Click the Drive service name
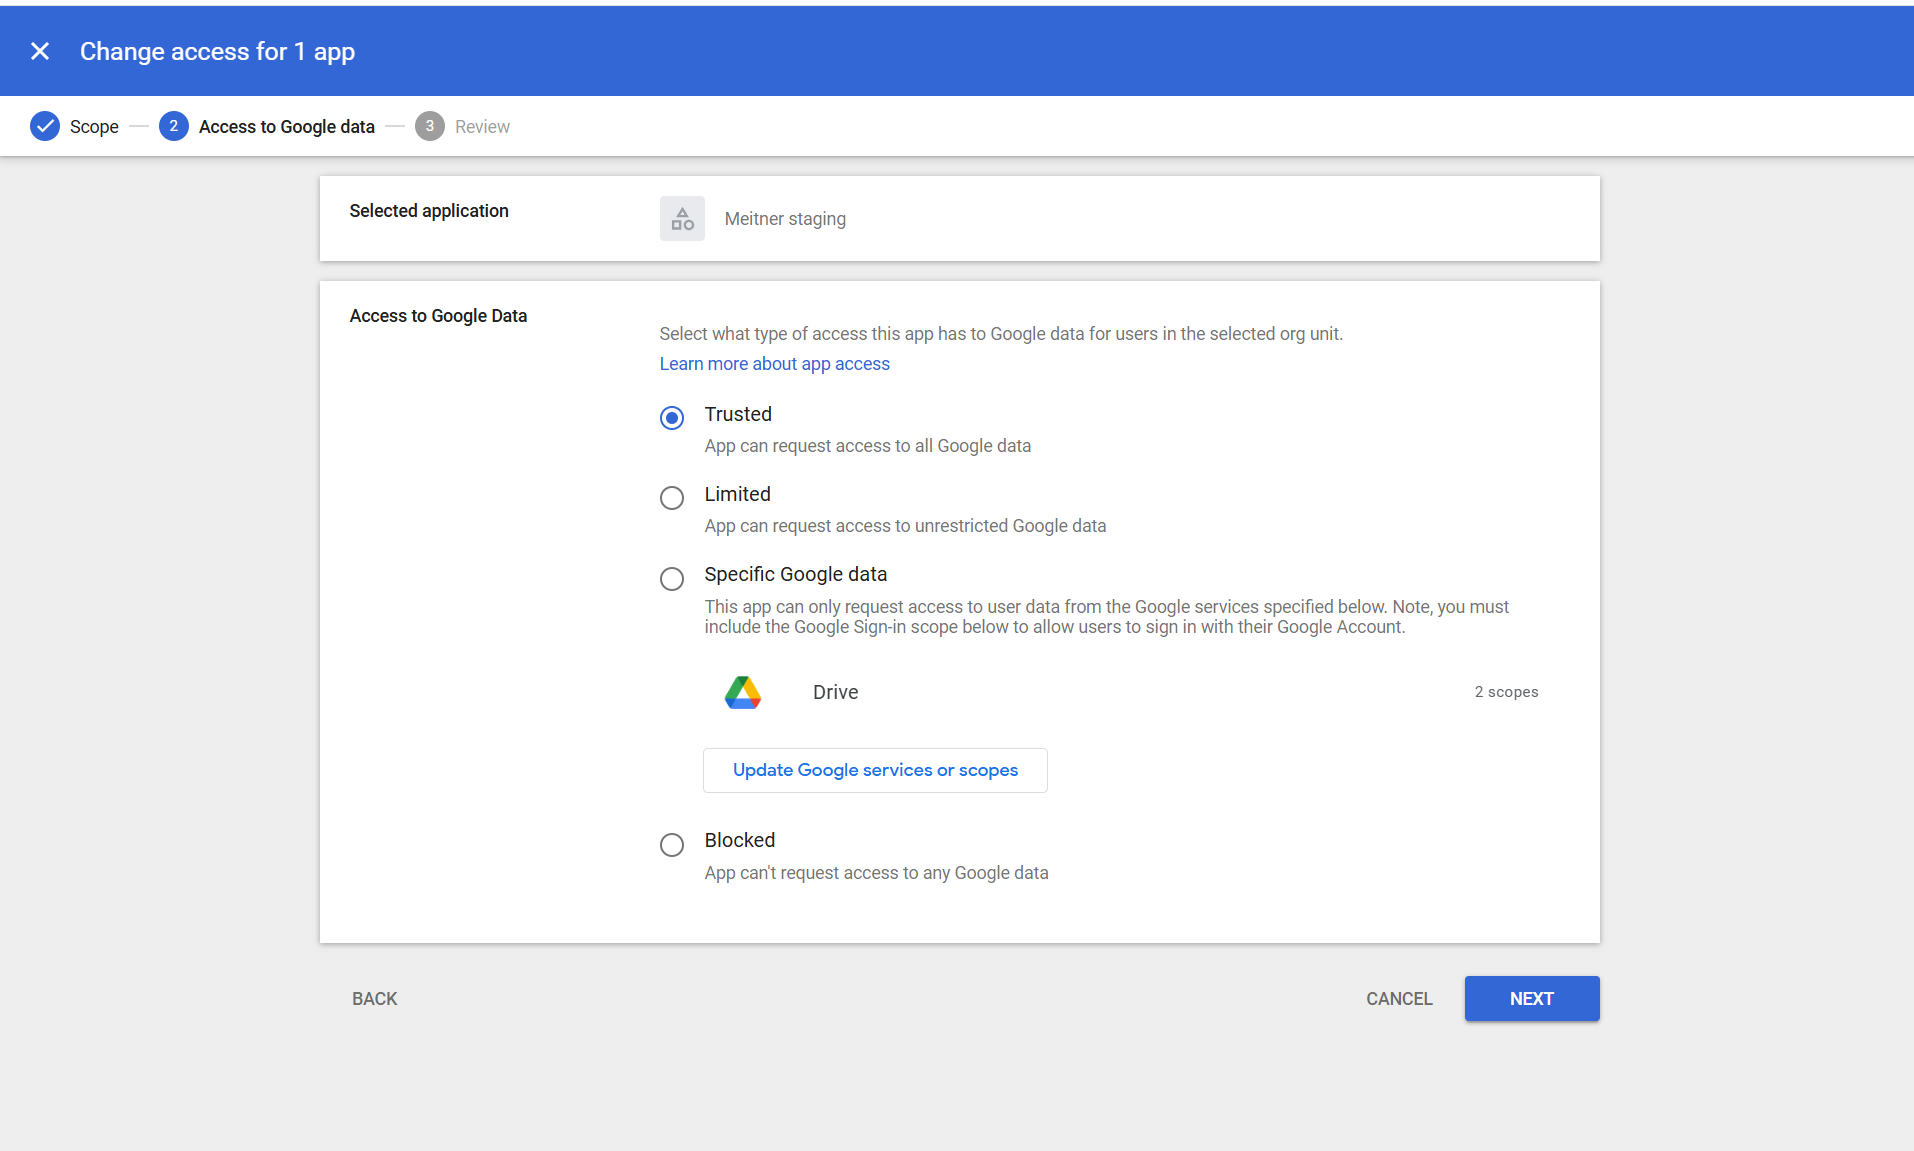 835,692
